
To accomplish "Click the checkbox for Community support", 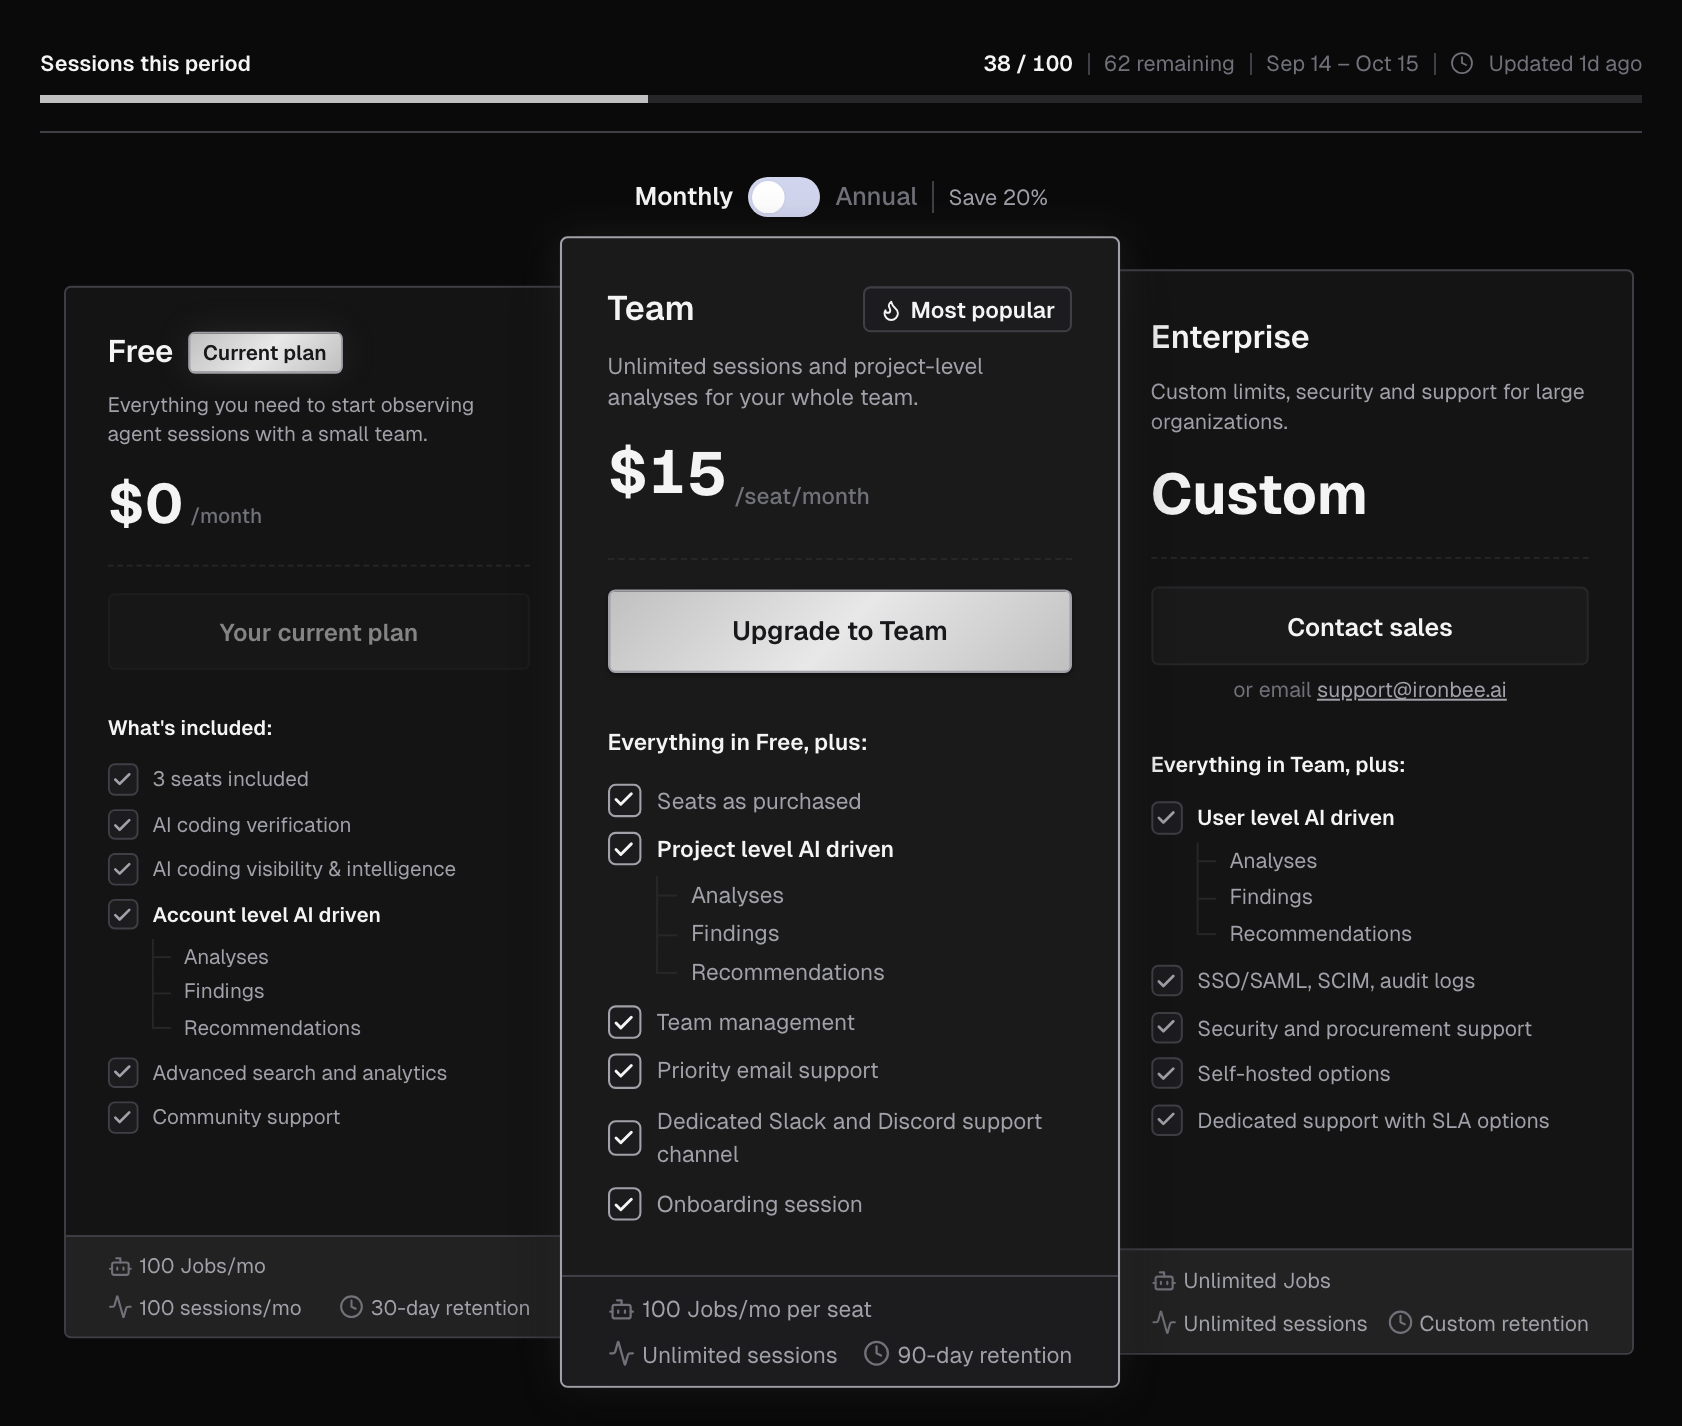I will (123, 1117).
